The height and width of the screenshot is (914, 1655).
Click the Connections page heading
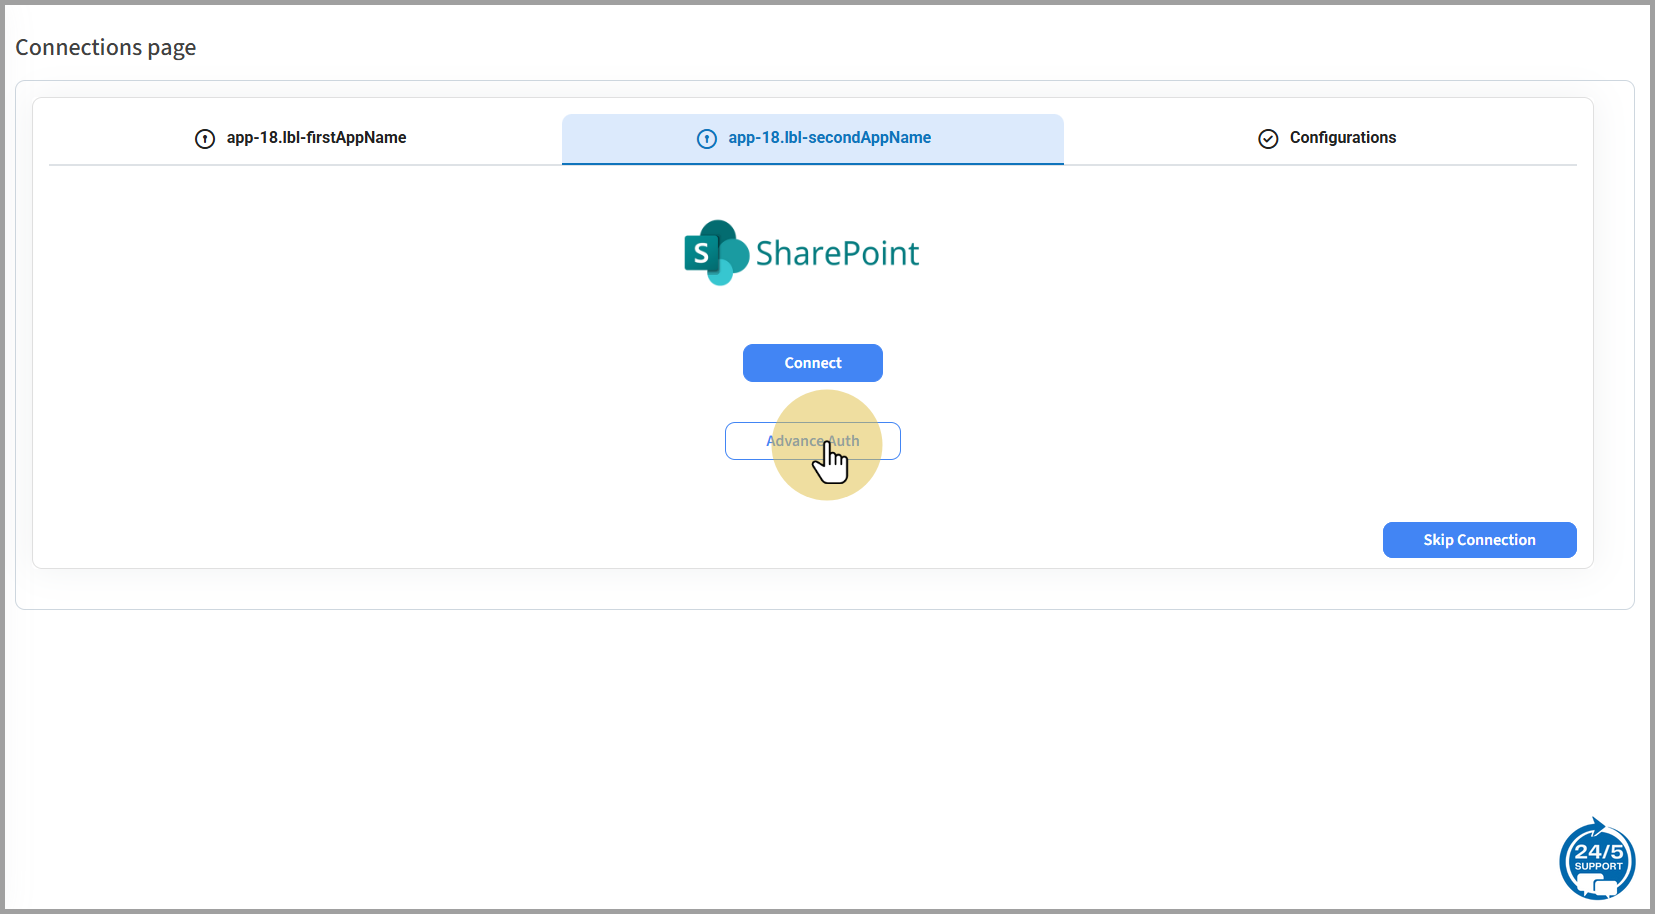(106, 47)
